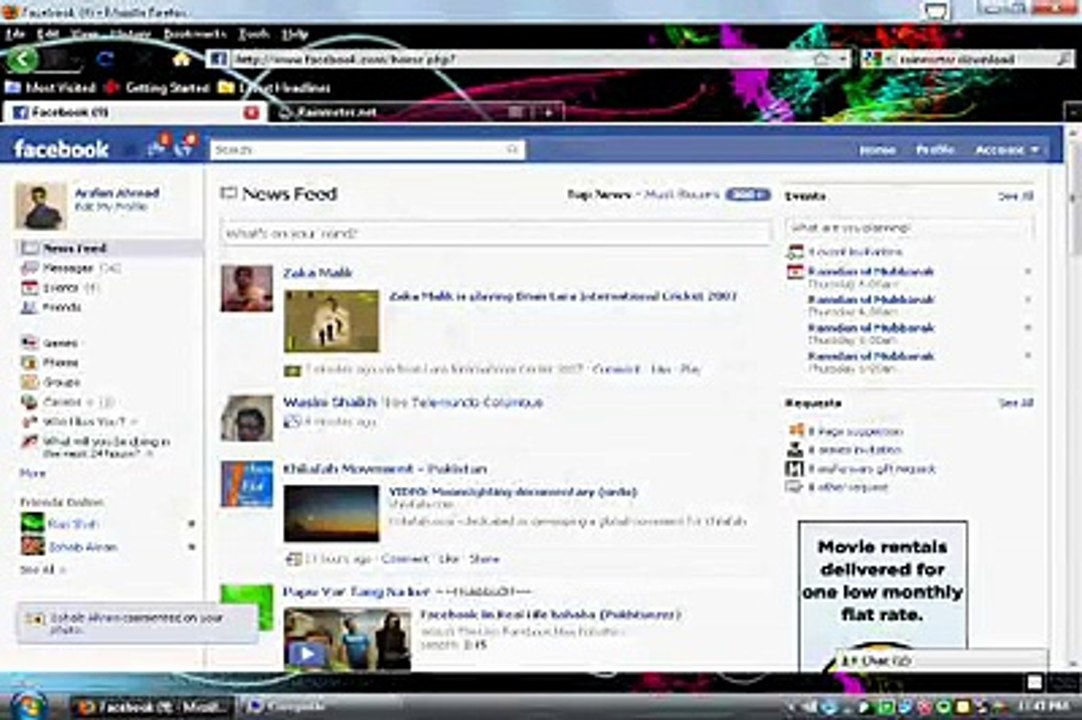Open the Zohaib Akram commented notification popup
1082x720 pixels.
[x=137, y=623]
